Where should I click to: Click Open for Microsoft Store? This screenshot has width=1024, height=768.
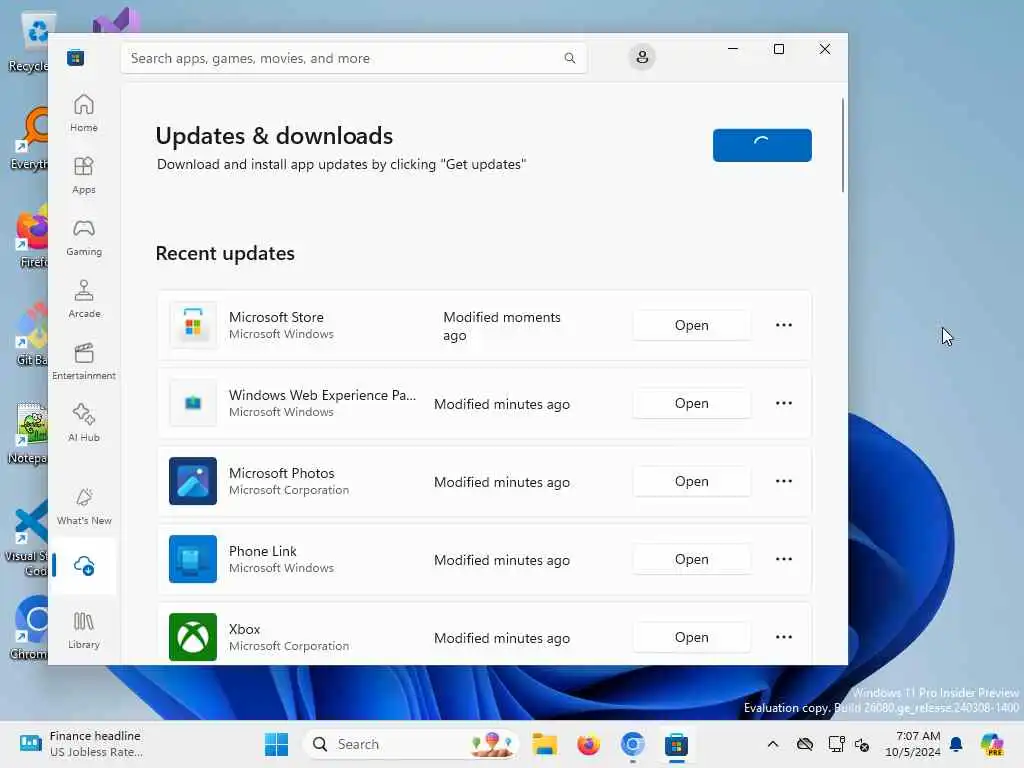click(x=692, y=325)
